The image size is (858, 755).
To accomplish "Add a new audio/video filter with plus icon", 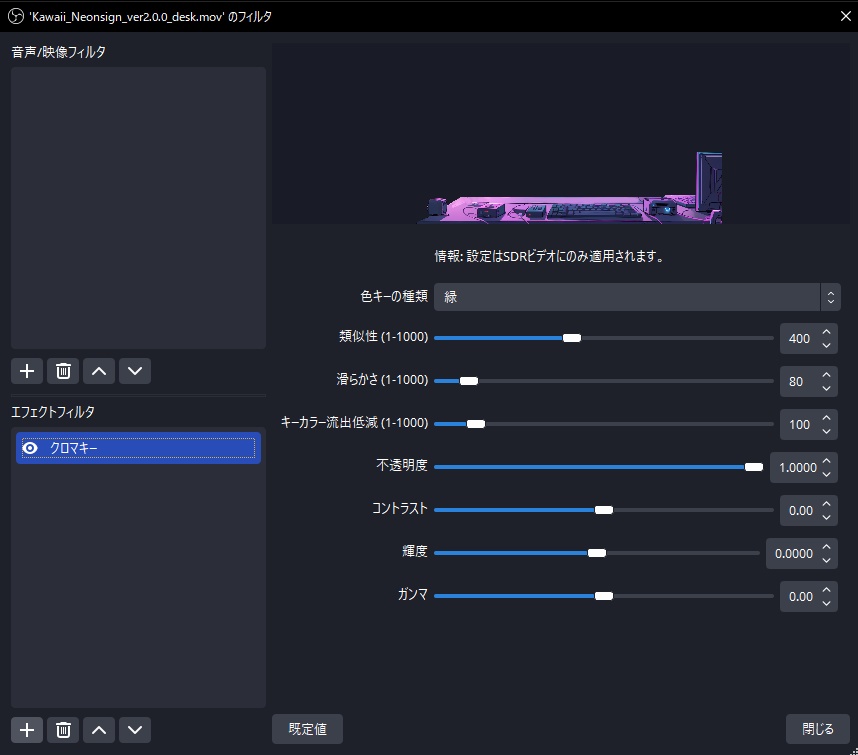I will [27, 371].
